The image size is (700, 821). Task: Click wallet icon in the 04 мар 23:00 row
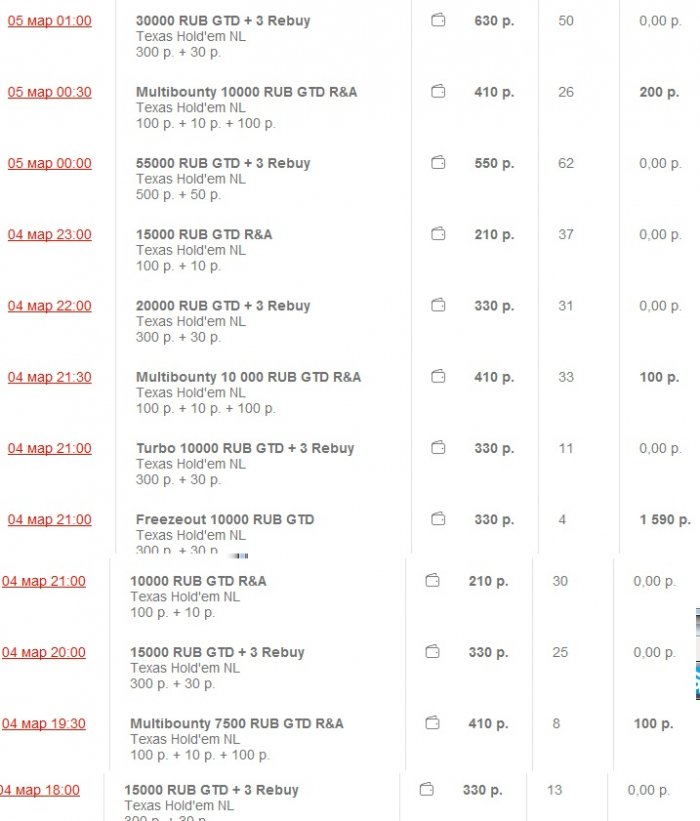point(438,234)
